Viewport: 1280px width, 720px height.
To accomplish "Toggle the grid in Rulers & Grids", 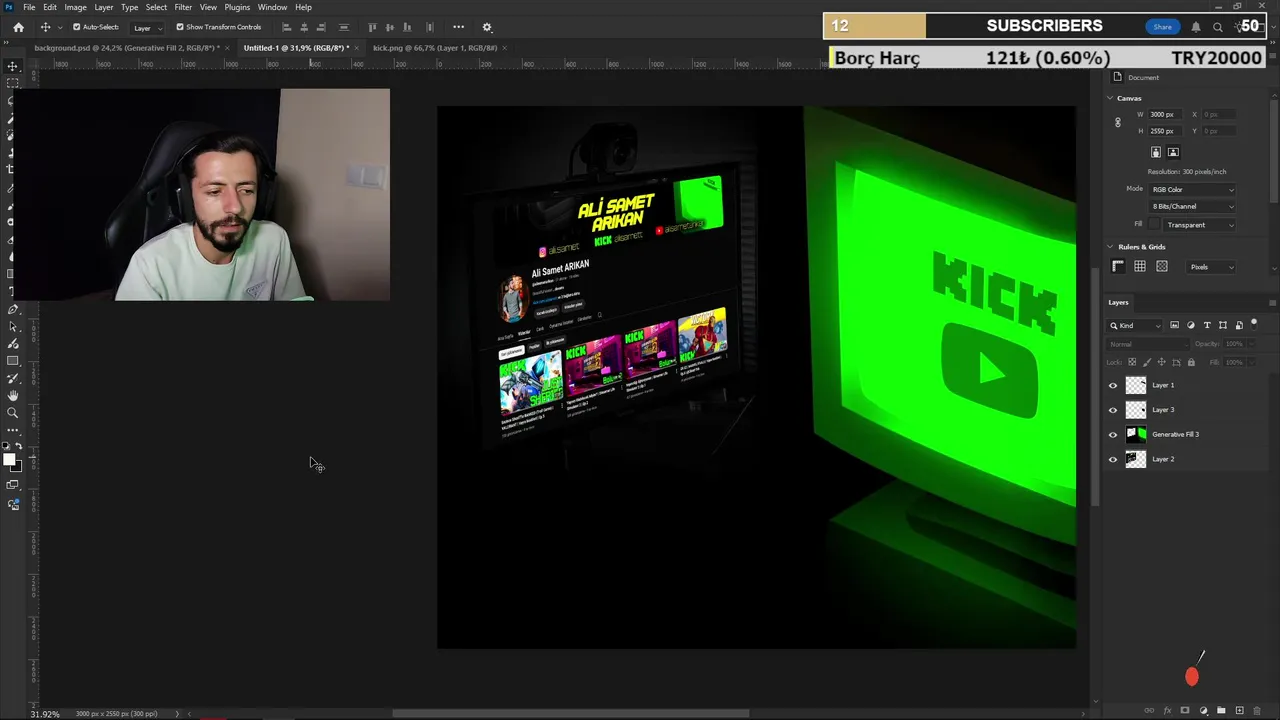I will point(1140,266).
